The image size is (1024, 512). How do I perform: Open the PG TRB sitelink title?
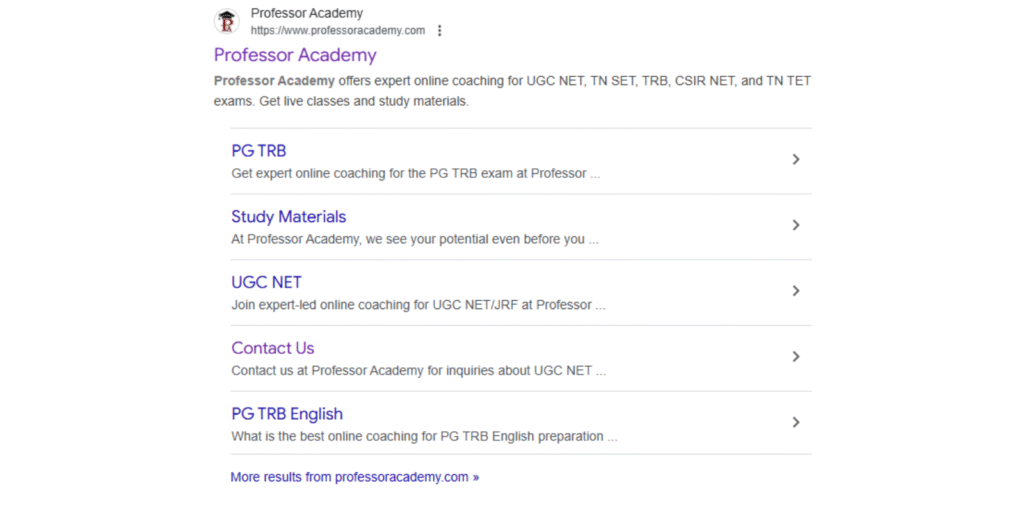[258, 151]
